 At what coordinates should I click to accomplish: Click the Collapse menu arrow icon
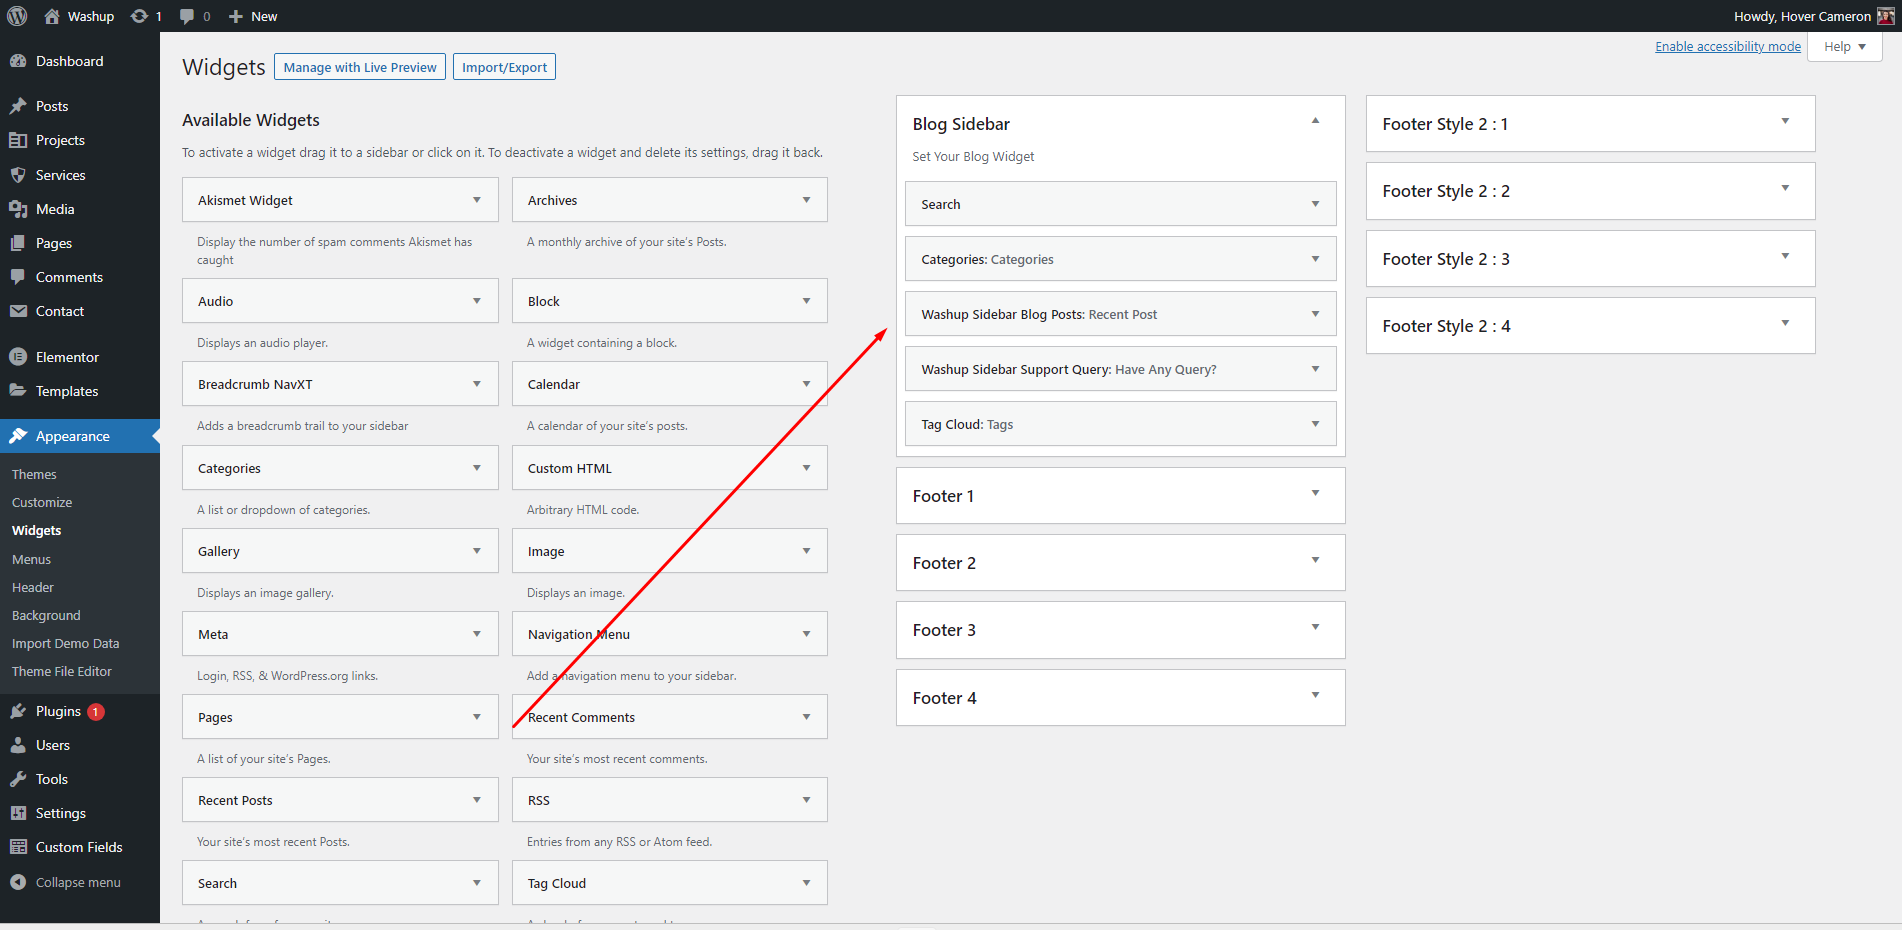click(18, 882)
